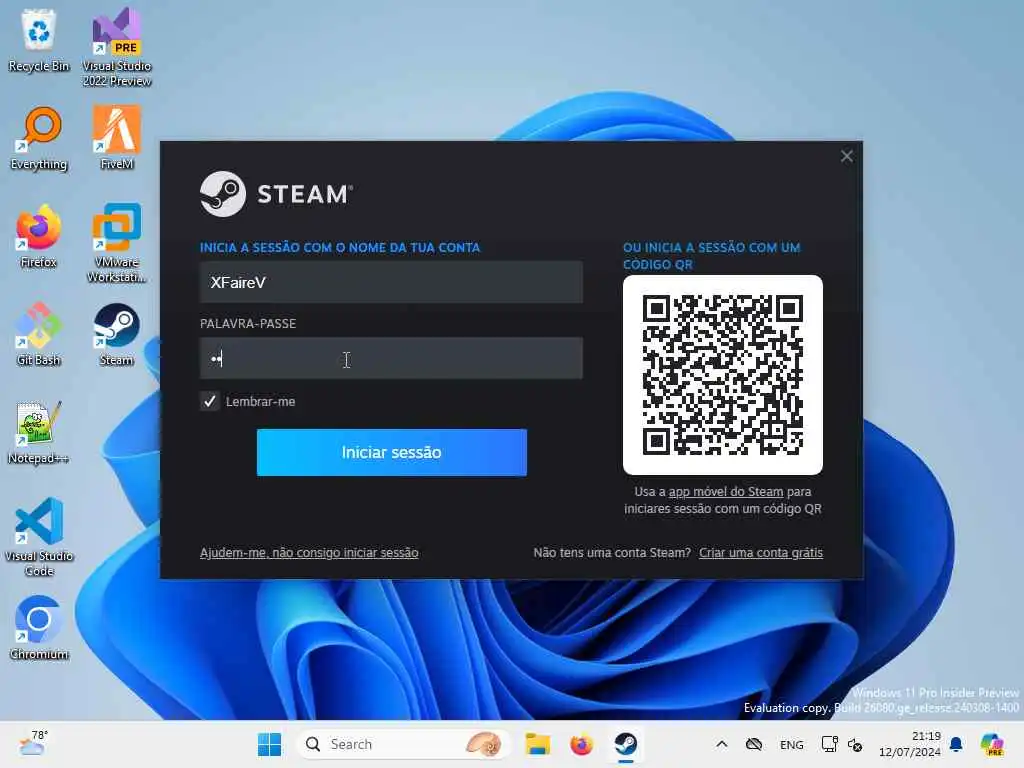Open the weather widget showing 78°
Screen dimensions: 1024x768
(33, 743)
